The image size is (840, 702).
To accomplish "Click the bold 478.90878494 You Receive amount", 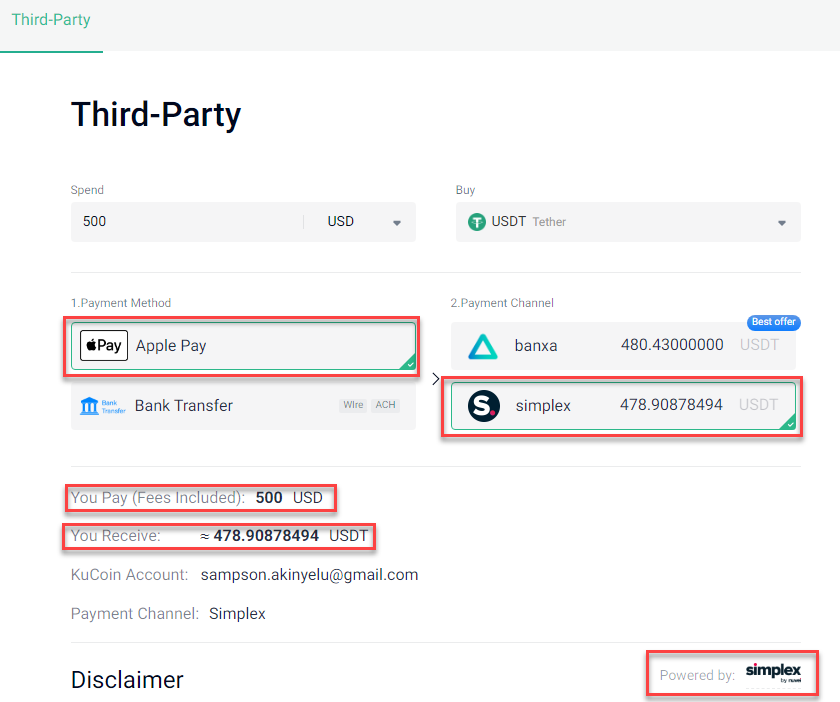I will click(x=266, y=536).
